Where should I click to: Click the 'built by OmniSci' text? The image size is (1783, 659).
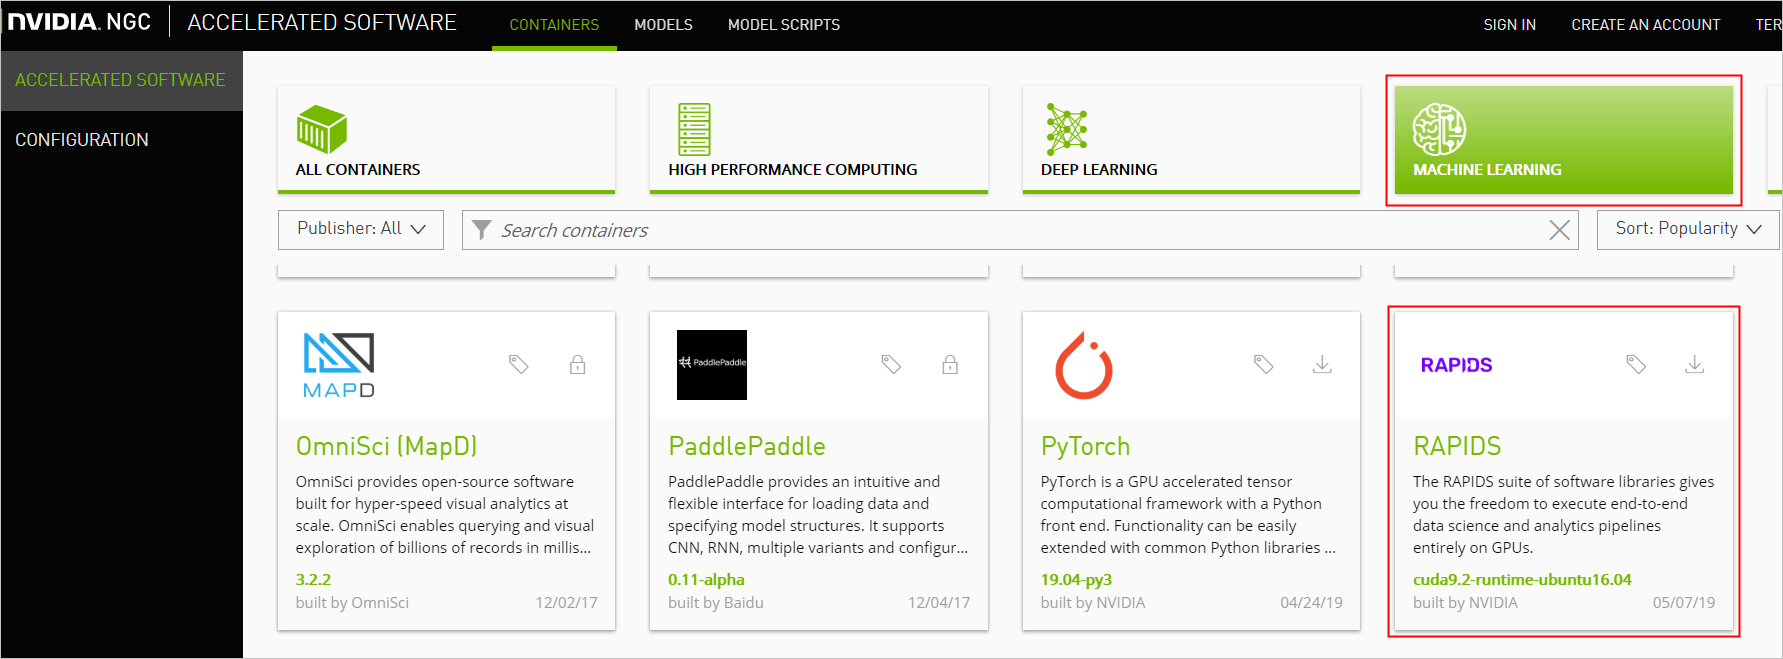pos(352,603)
